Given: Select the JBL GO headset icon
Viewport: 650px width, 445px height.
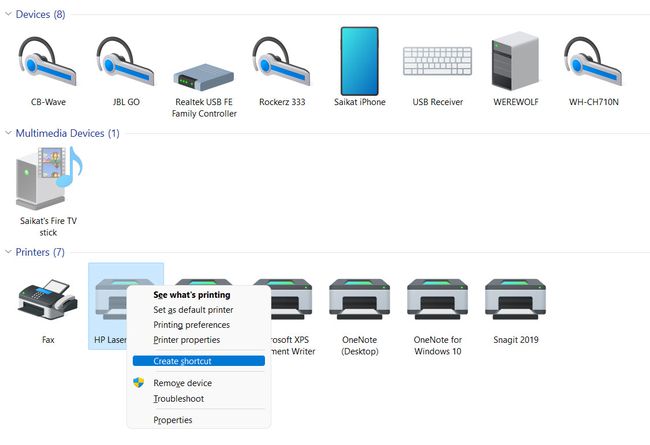Looking at the screenshot, I should click(126, 61).
